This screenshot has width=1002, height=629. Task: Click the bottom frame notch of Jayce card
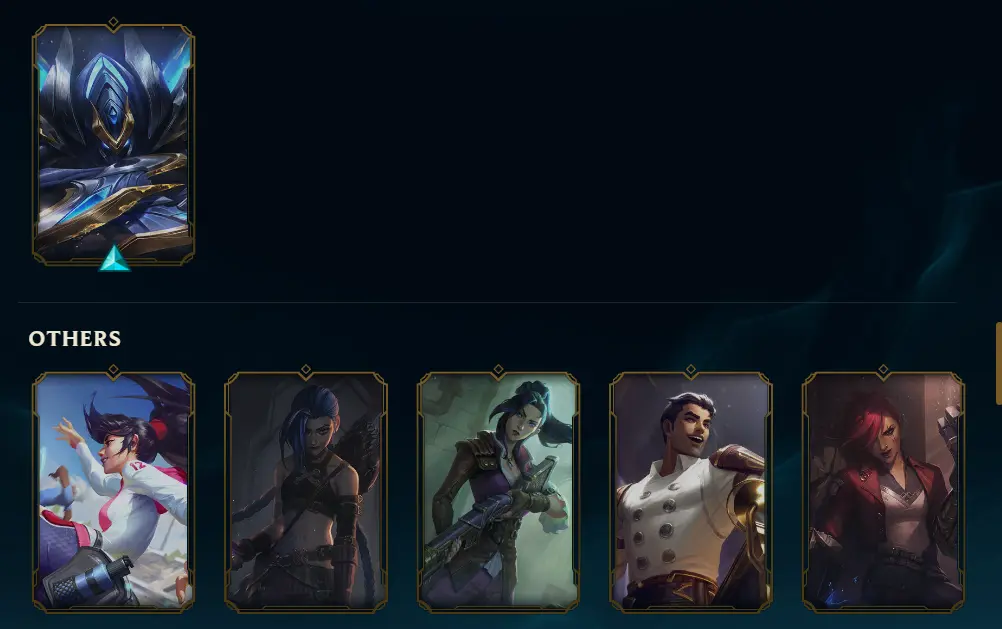[x=691, y=609]
